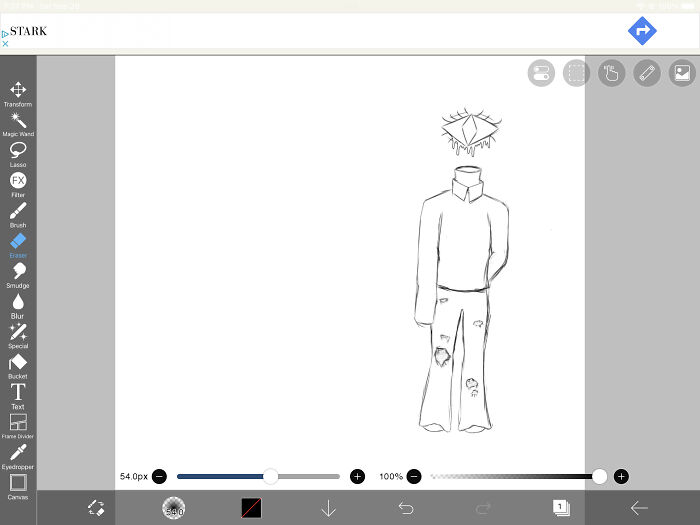Open the material image icon
Image resolution: width=700 pixels, height=525 pixels.
(682, 73)
